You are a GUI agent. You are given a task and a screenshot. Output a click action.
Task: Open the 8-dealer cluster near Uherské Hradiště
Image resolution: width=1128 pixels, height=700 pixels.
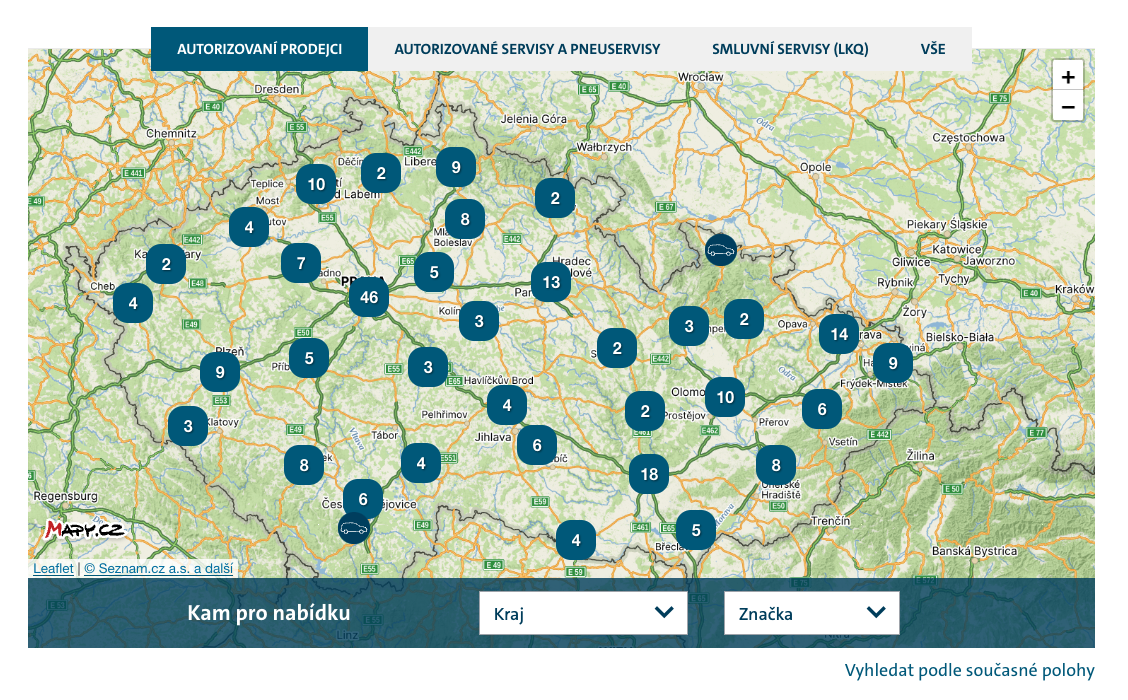776,465
